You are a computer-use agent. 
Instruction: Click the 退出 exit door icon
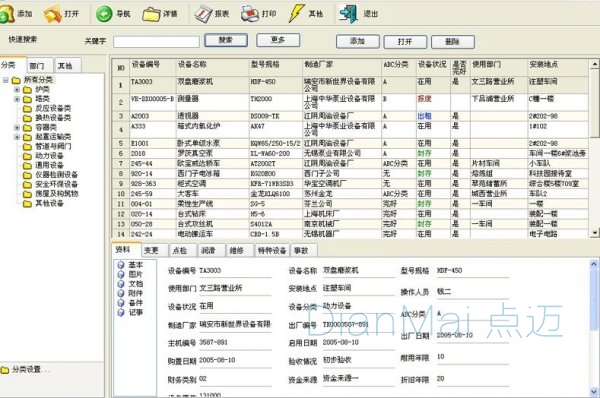[349, 14]
